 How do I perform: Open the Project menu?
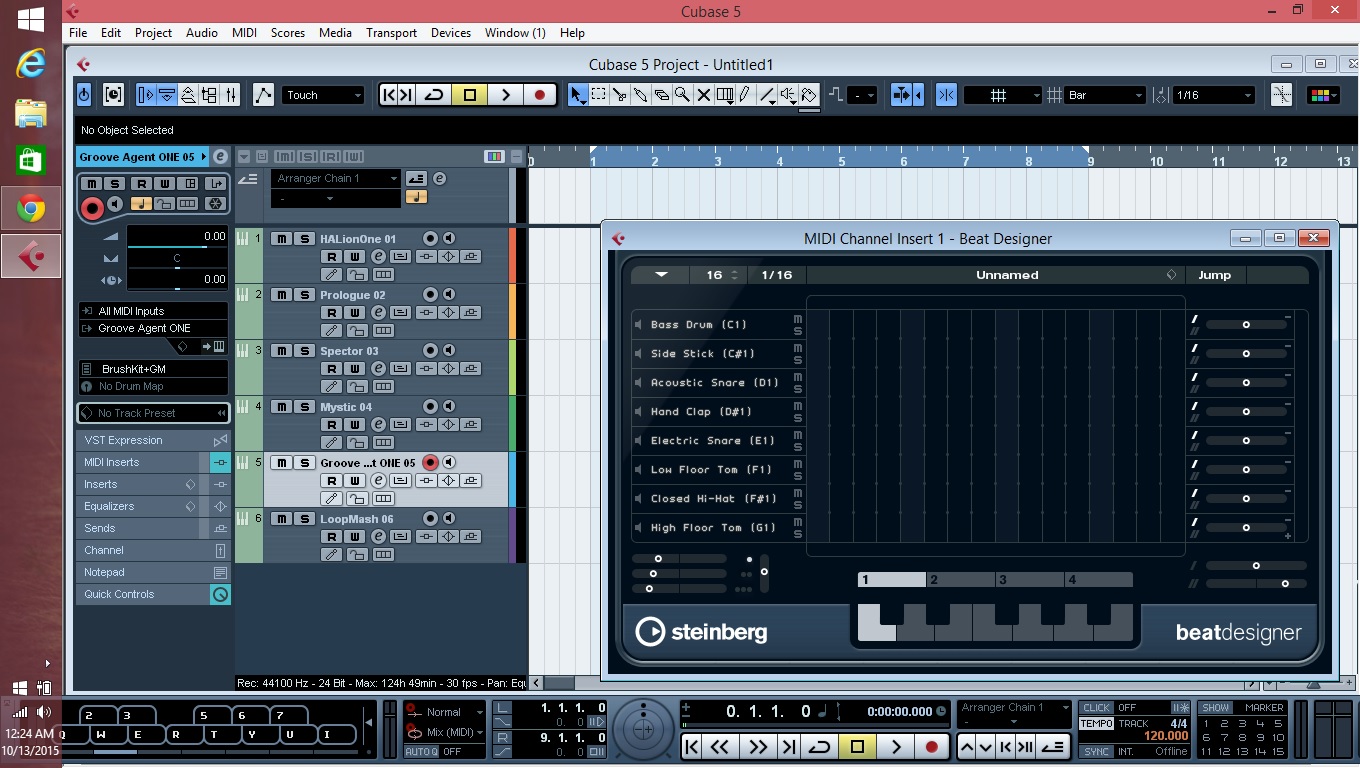pos(153,33)
